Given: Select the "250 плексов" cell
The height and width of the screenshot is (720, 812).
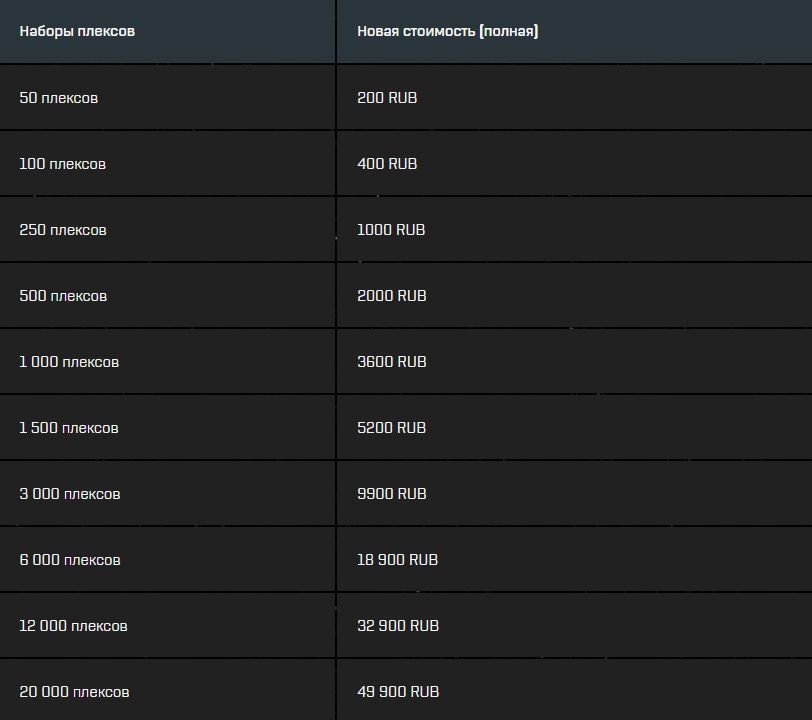Looking at the screenshot, I should 62,230.
